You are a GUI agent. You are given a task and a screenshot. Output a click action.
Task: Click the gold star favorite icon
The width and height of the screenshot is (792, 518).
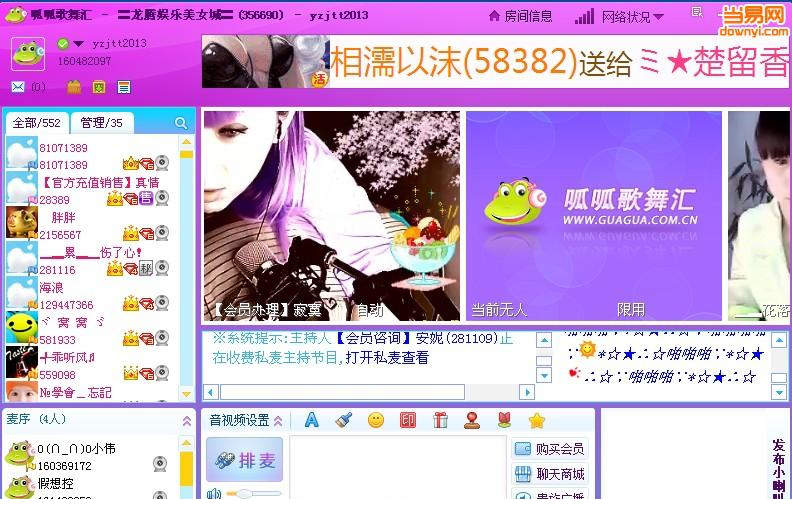(x=536, y=420)
